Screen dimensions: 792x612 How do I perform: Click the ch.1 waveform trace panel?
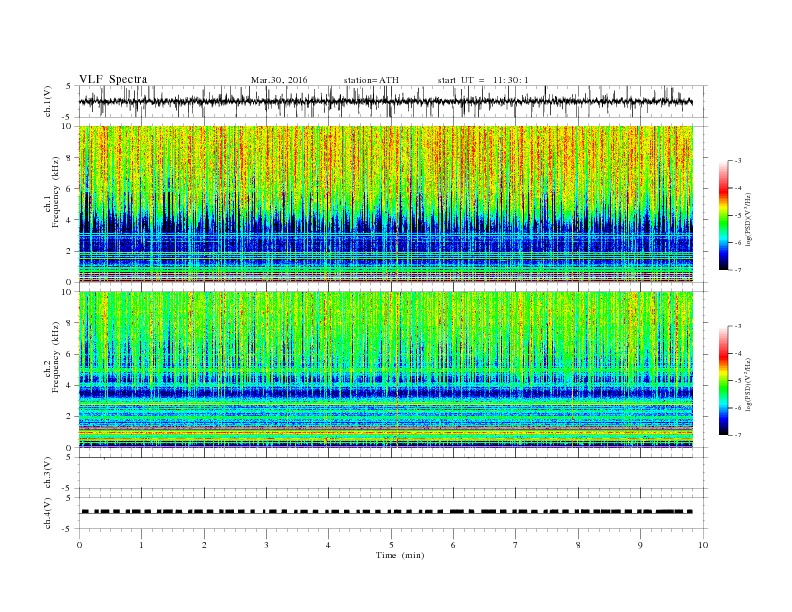[x=393, y=101]
